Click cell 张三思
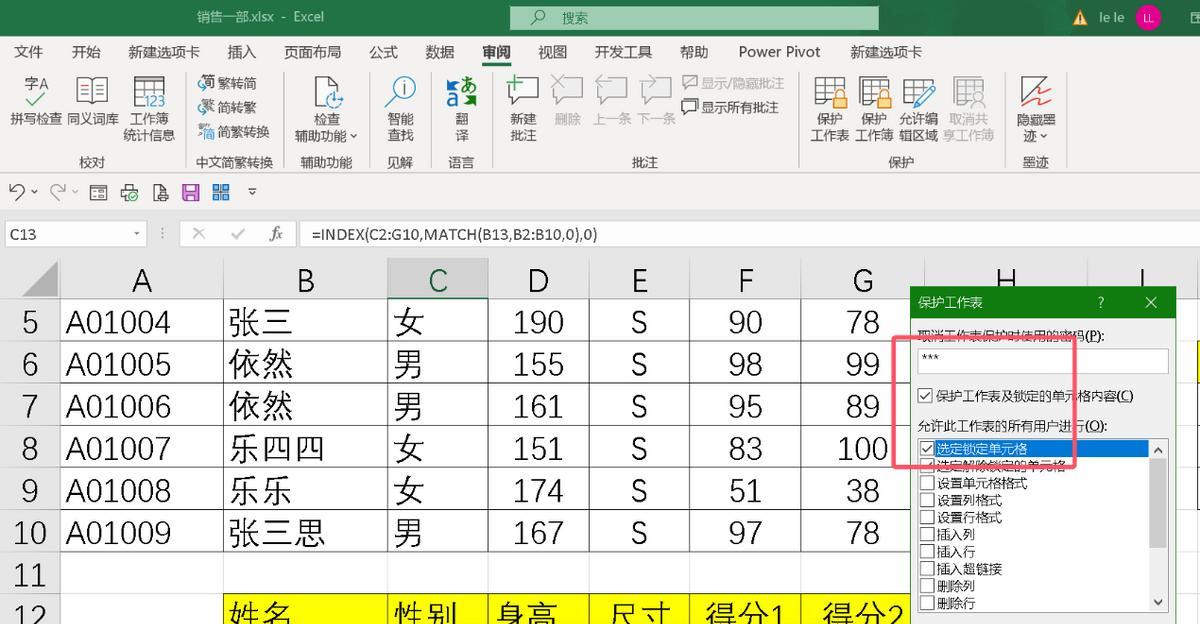Screen dimensions: 1200x624 click(305, 532)
